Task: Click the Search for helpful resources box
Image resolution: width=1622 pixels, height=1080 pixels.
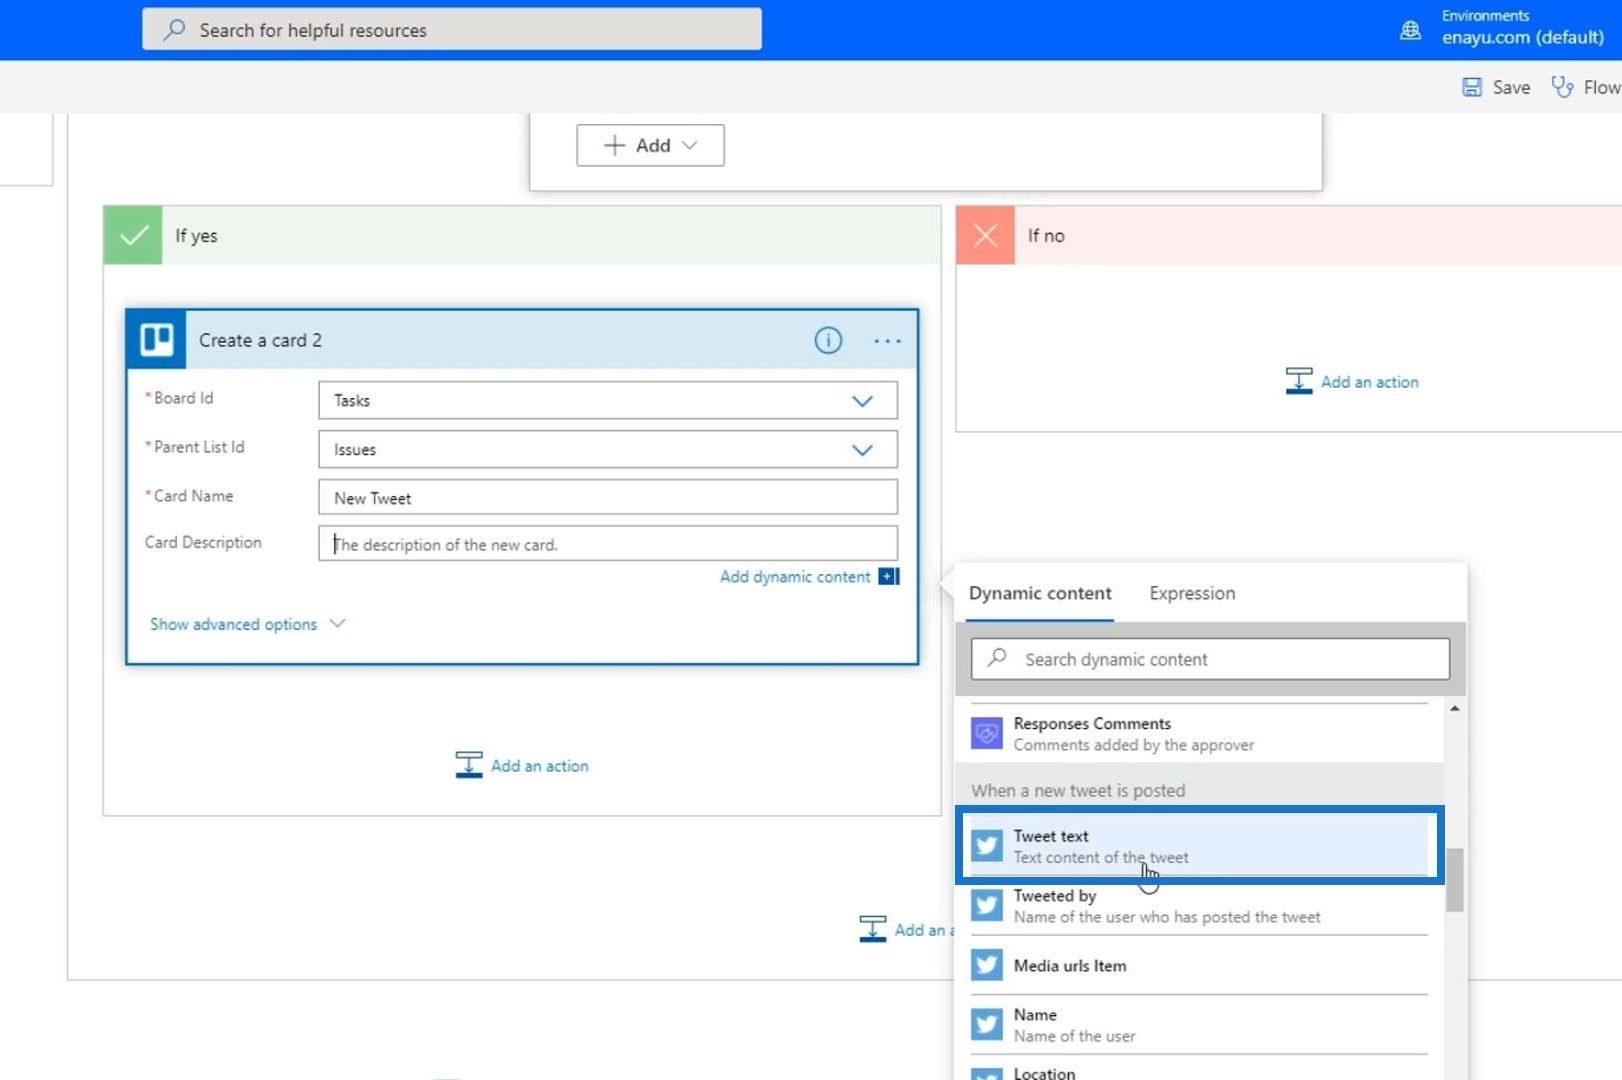Action: click(452, 30)
